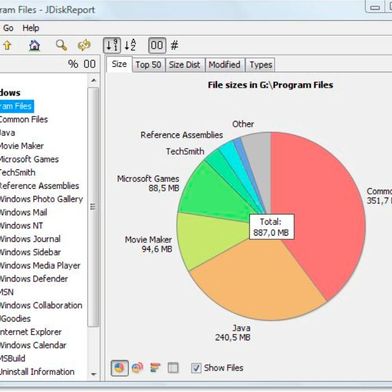The width and height of the screenshot is (392, 392).
Task: Select the highlighted Program Files tree item
Action: click(16, 106)
